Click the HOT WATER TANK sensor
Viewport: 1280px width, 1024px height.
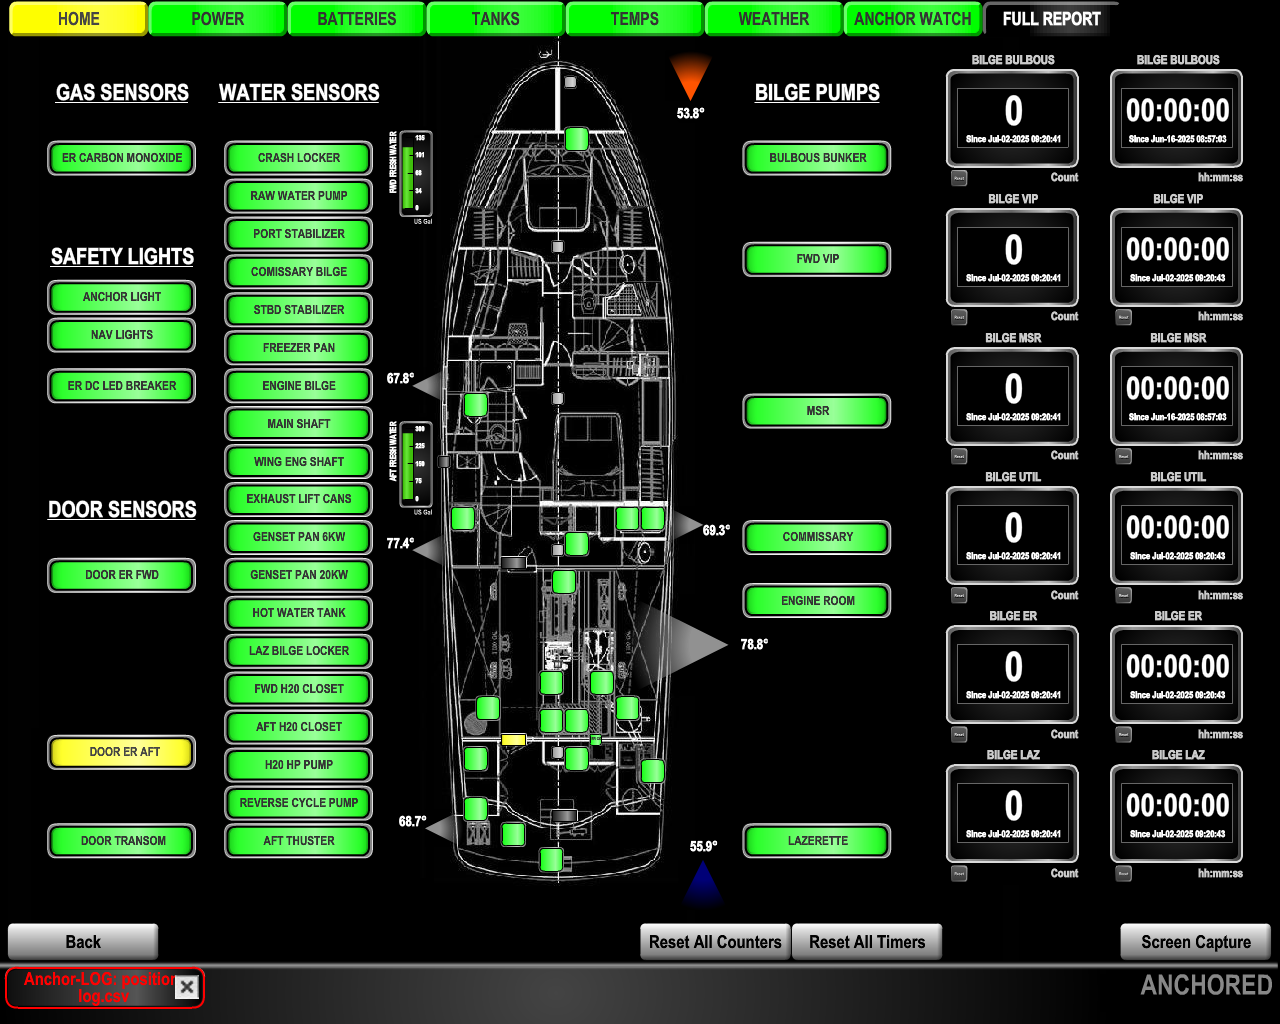click(299, 613)
